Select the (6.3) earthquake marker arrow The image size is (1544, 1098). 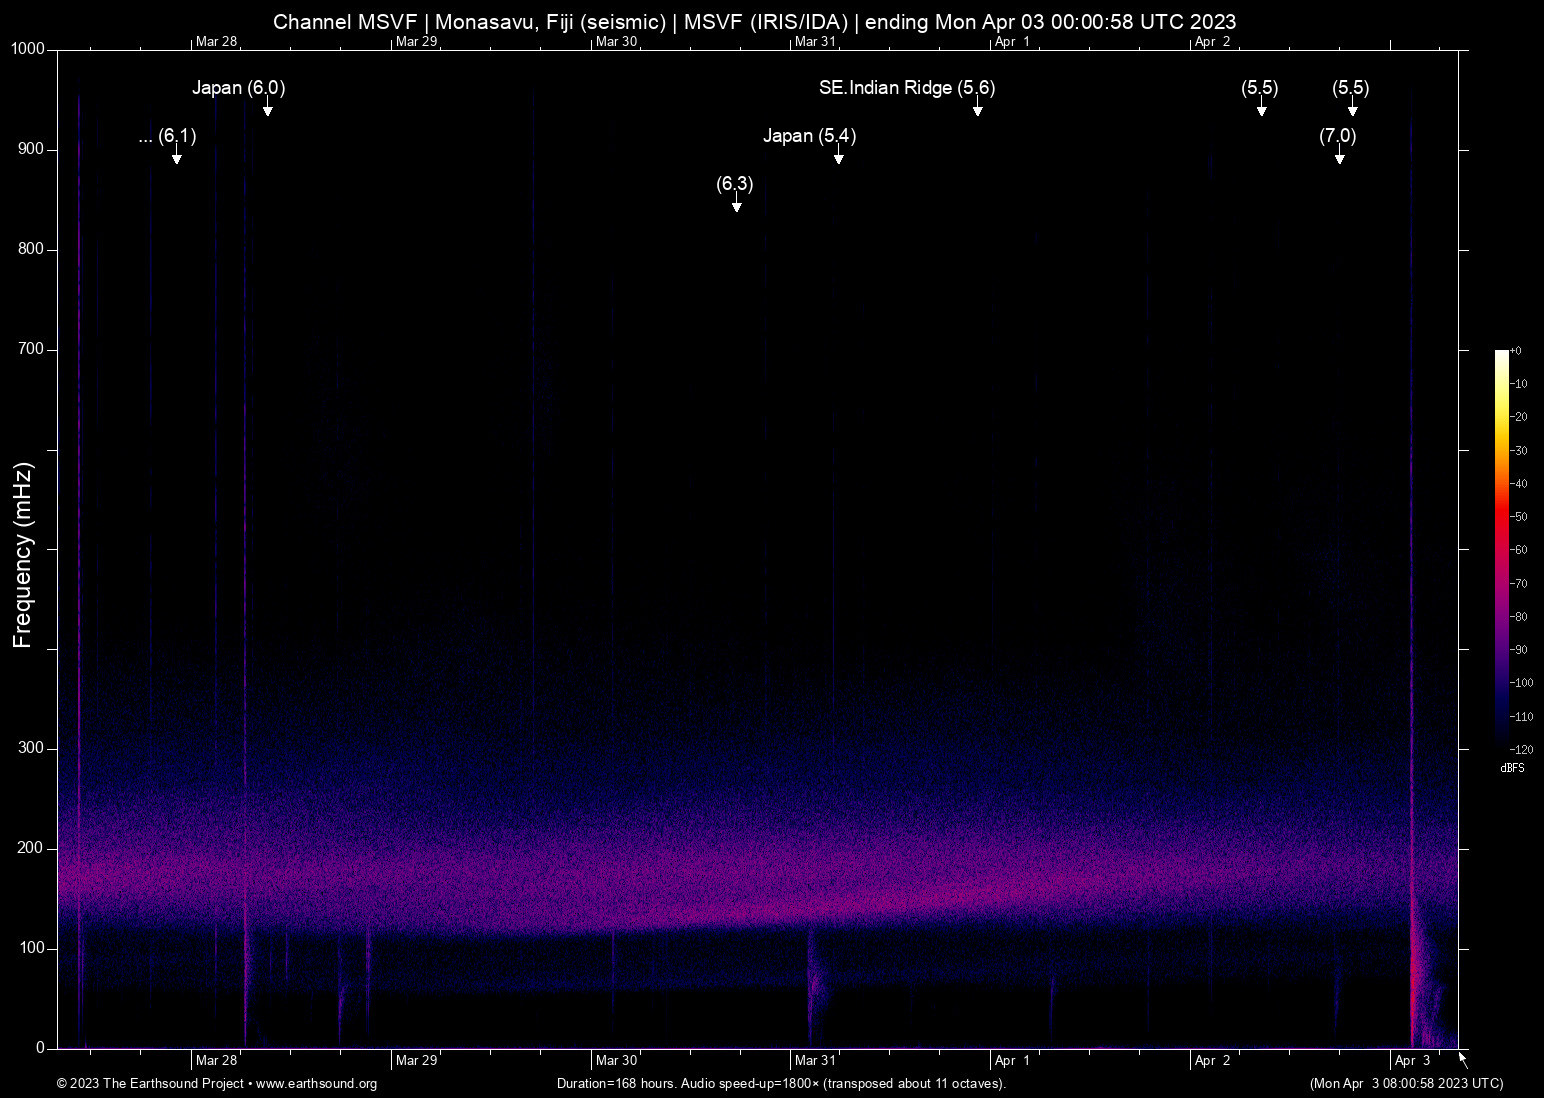pos(737,204)
